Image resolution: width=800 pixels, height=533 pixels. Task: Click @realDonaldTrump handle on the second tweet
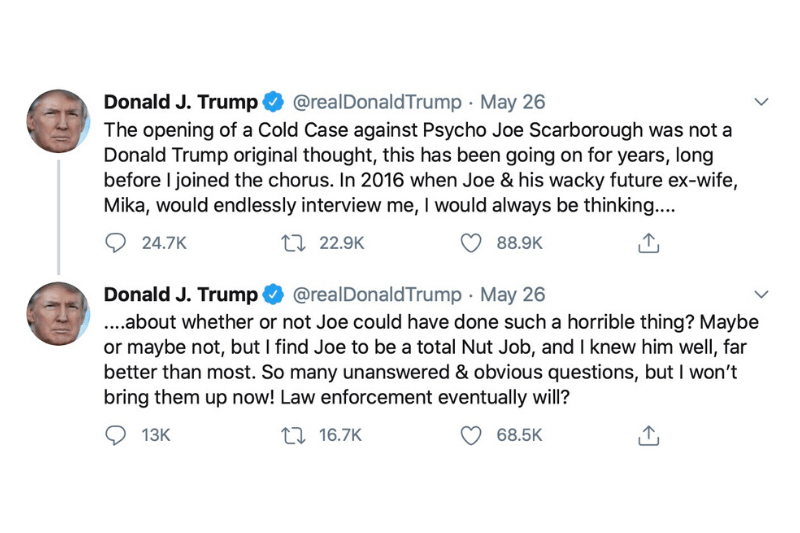click(377, 294)
